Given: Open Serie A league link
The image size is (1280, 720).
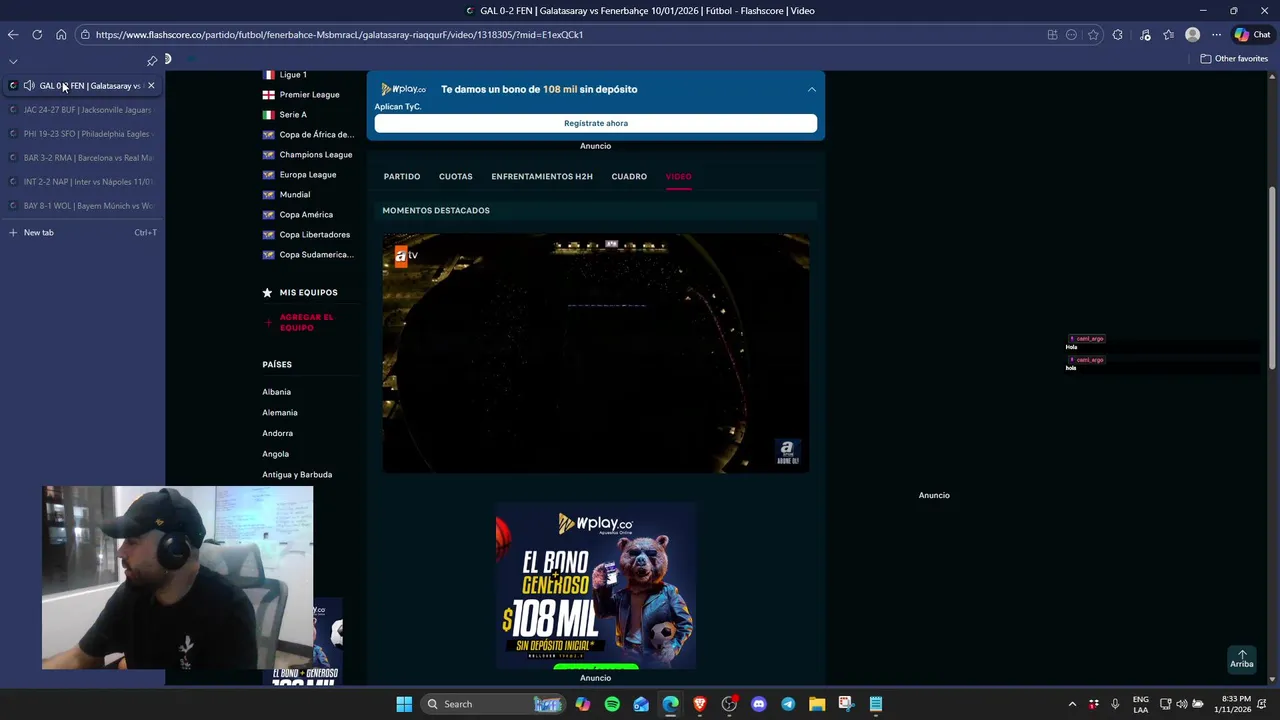Looking at the screenshot, I should click(293, 115).
